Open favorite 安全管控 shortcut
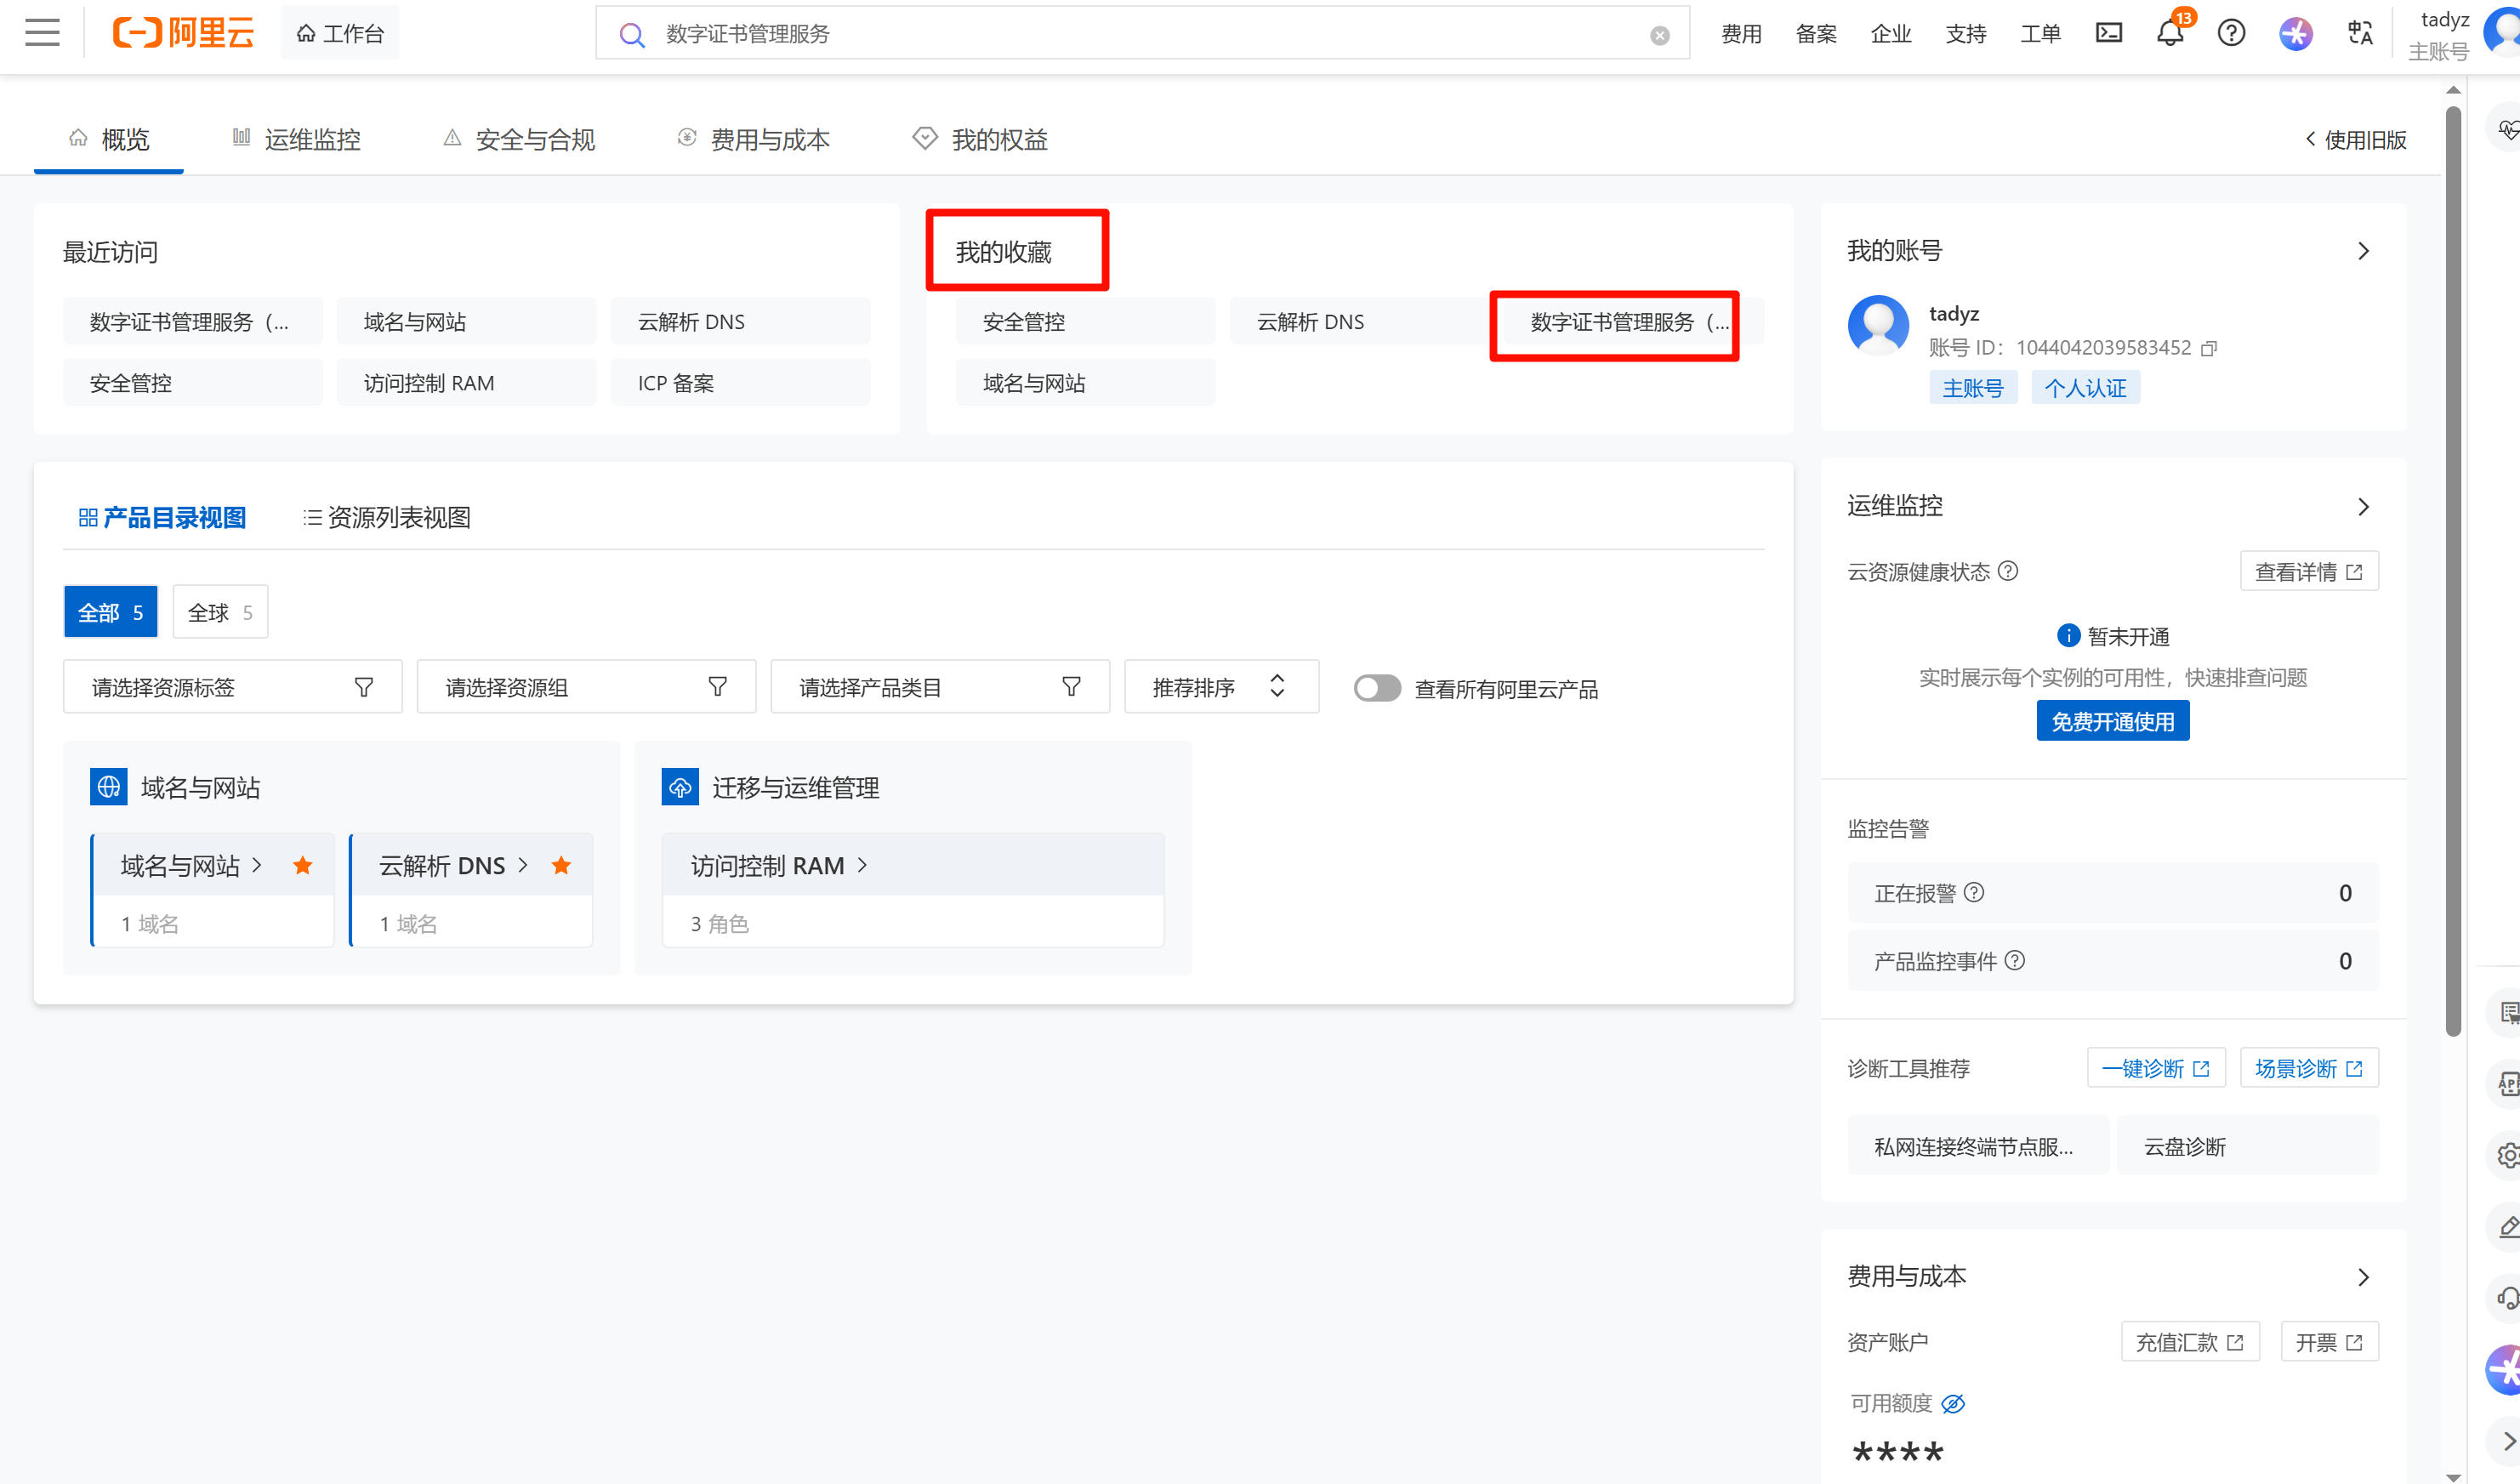Viewport: 2520px width, 1484px height. pos(1085,322)
